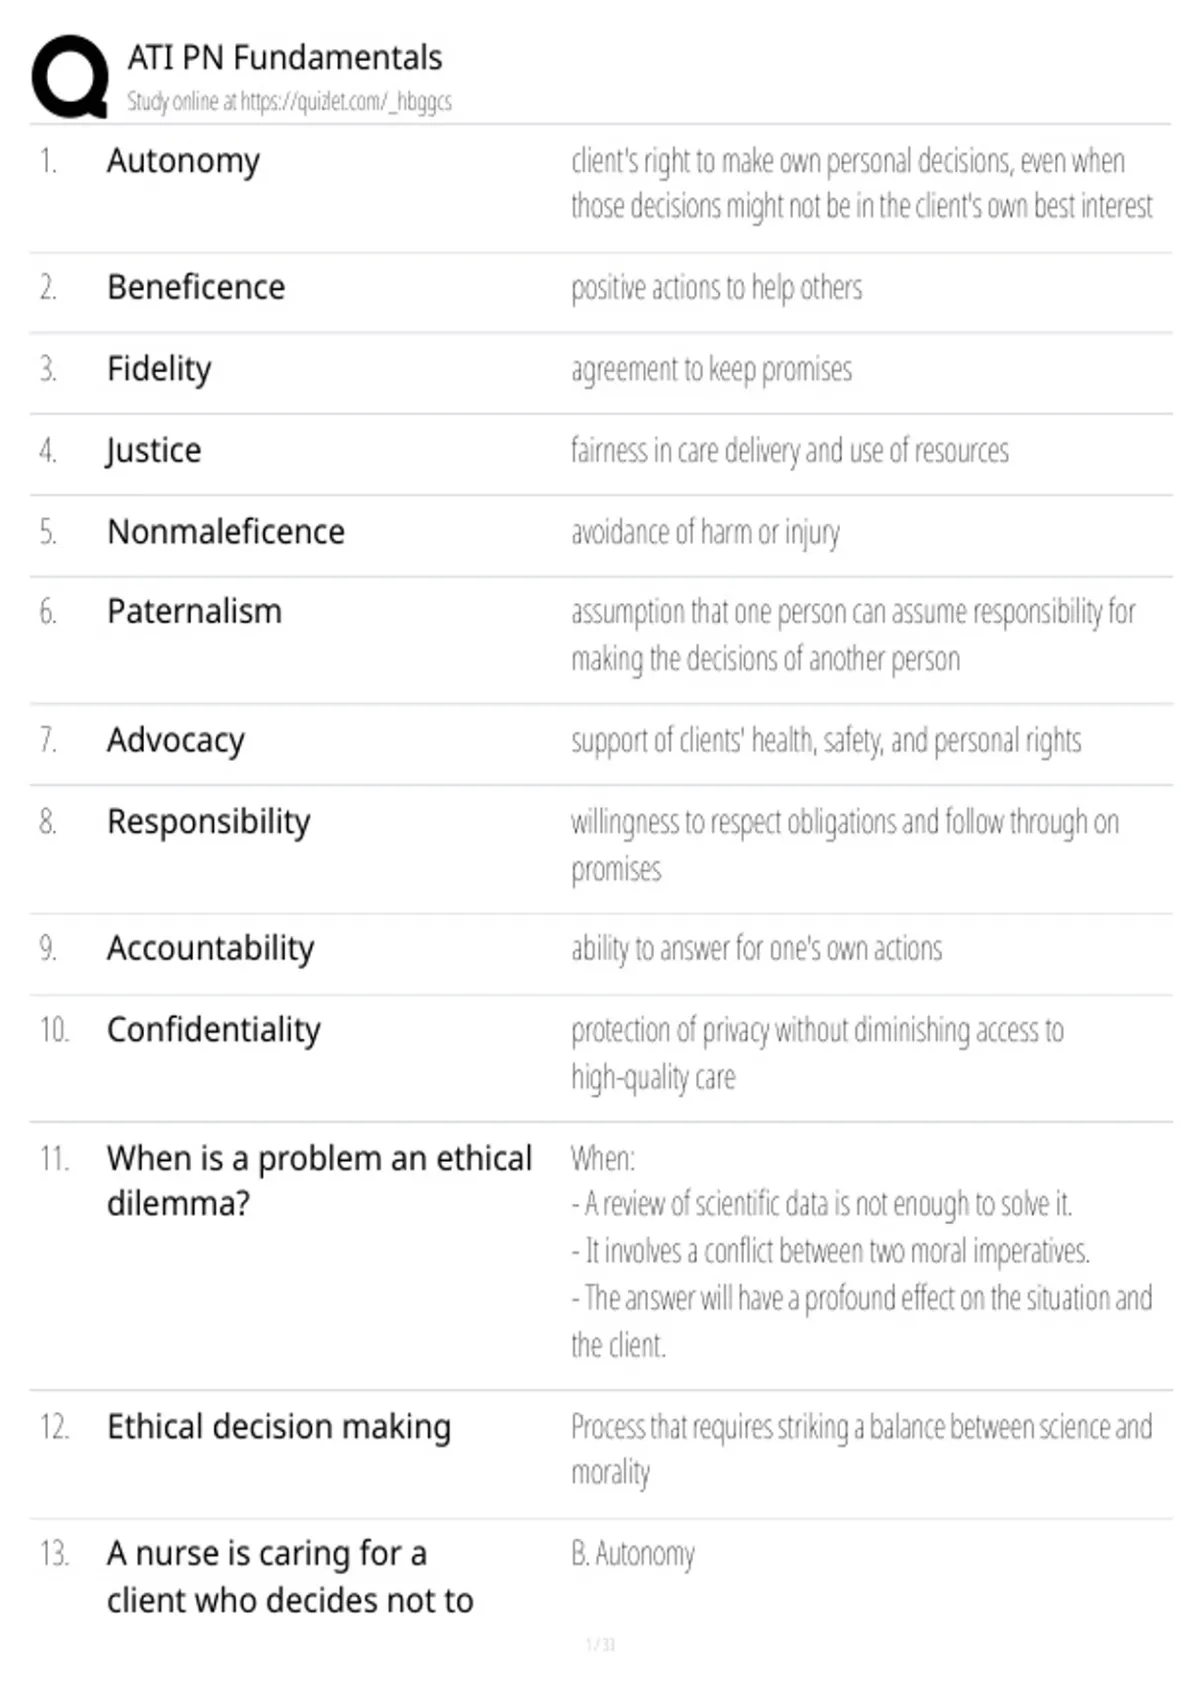Click the Fidelity term
Screen dimensions: 1200x1700
pyautogui.click(x=159, y=369)
